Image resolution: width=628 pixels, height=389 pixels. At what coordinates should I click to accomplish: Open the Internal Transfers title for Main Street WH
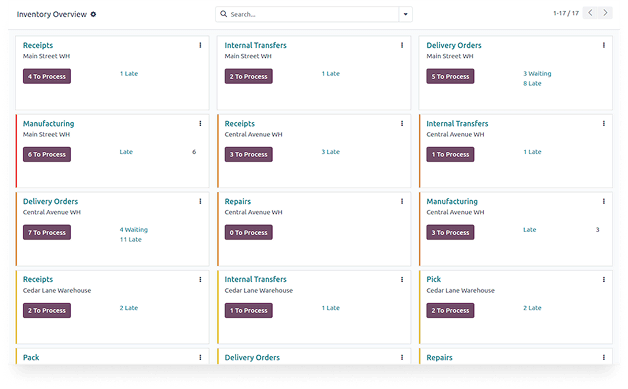tap(256, 45)
